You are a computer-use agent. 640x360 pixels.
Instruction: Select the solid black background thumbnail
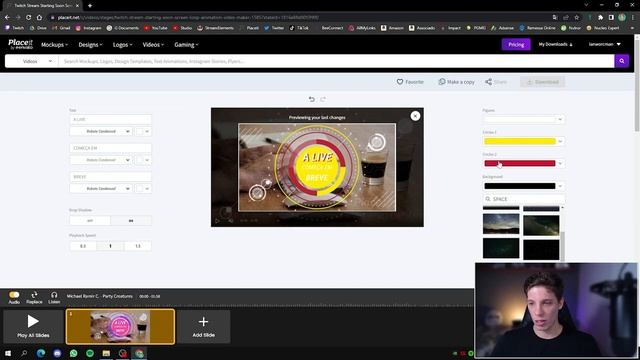click(541, 249)
